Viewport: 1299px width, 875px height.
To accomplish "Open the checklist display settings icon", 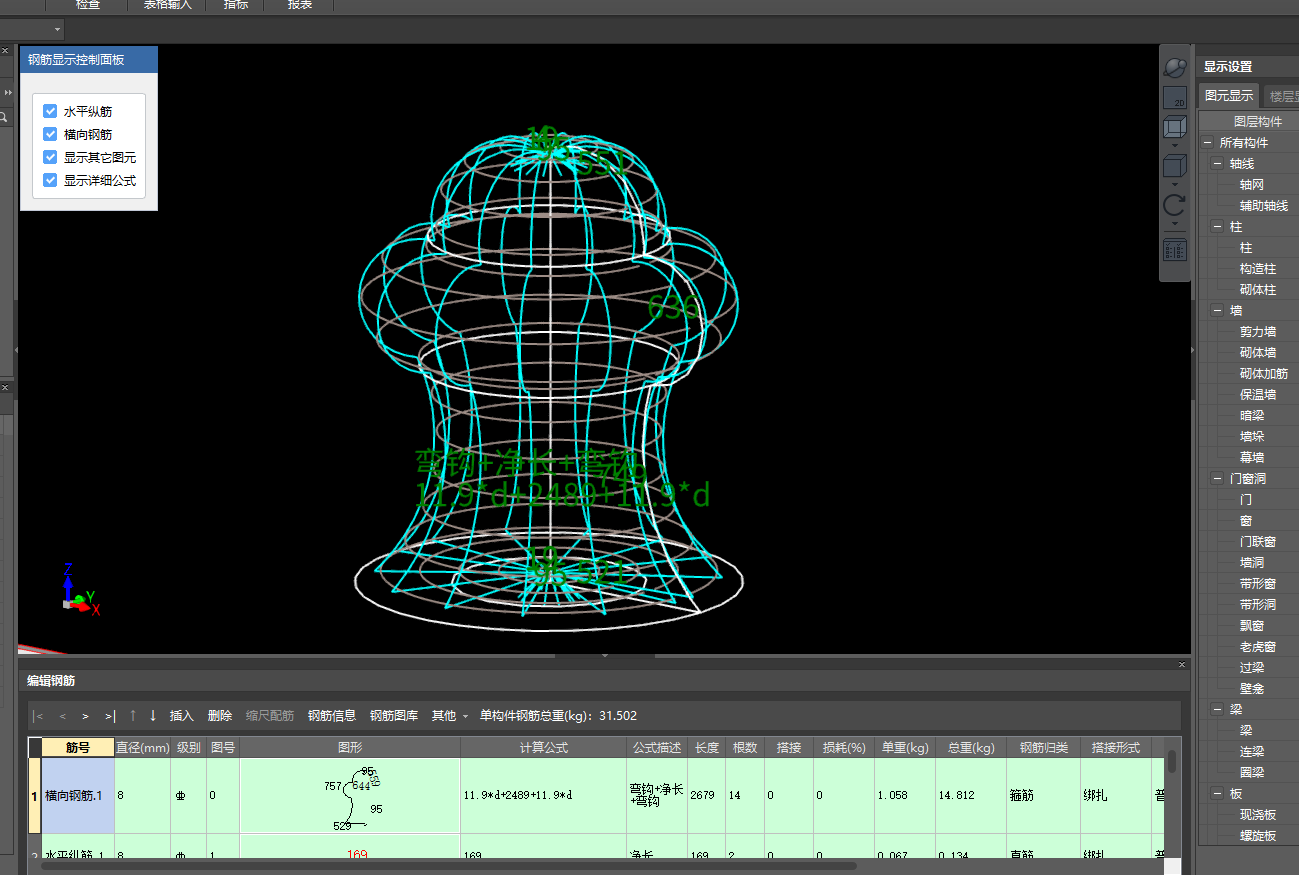I will click(x=1174, y=250).
